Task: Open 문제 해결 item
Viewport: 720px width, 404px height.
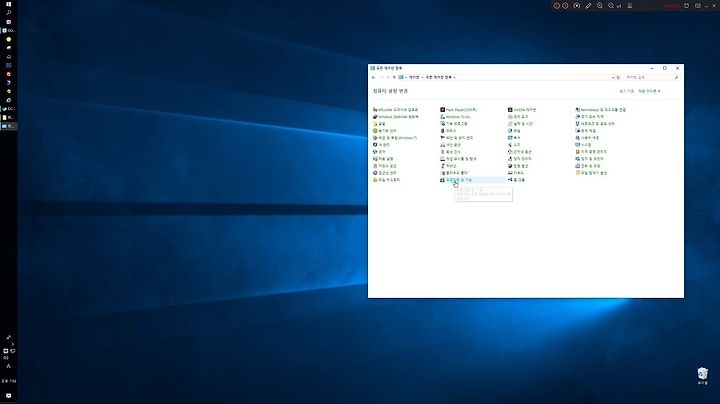Action: click(x=585, y=131)
